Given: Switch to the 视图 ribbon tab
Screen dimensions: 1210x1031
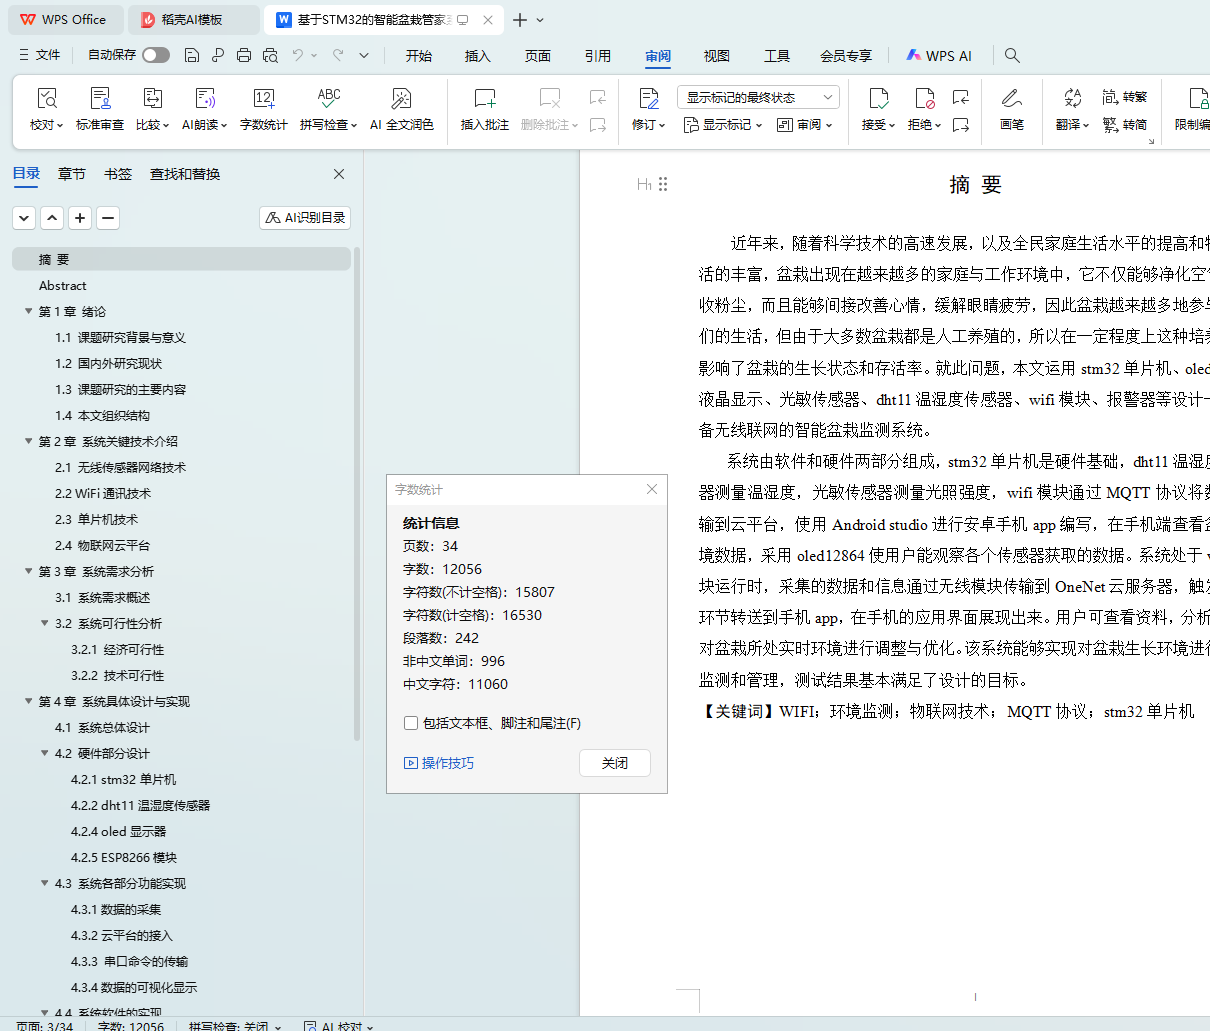Looking at the screenshot, I should click(716, 56).
